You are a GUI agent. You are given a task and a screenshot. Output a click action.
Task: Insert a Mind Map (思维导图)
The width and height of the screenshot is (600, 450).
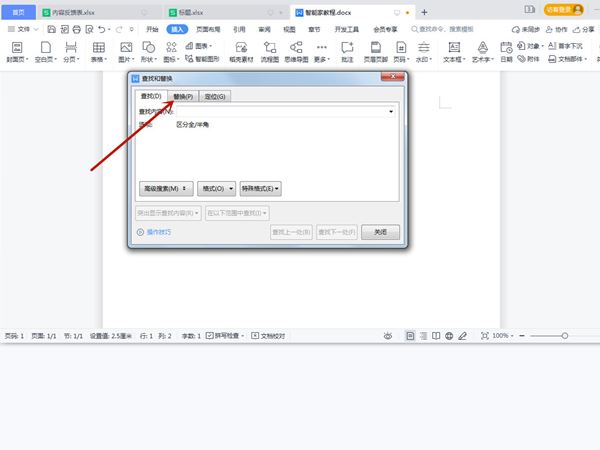tap(296, 52)
